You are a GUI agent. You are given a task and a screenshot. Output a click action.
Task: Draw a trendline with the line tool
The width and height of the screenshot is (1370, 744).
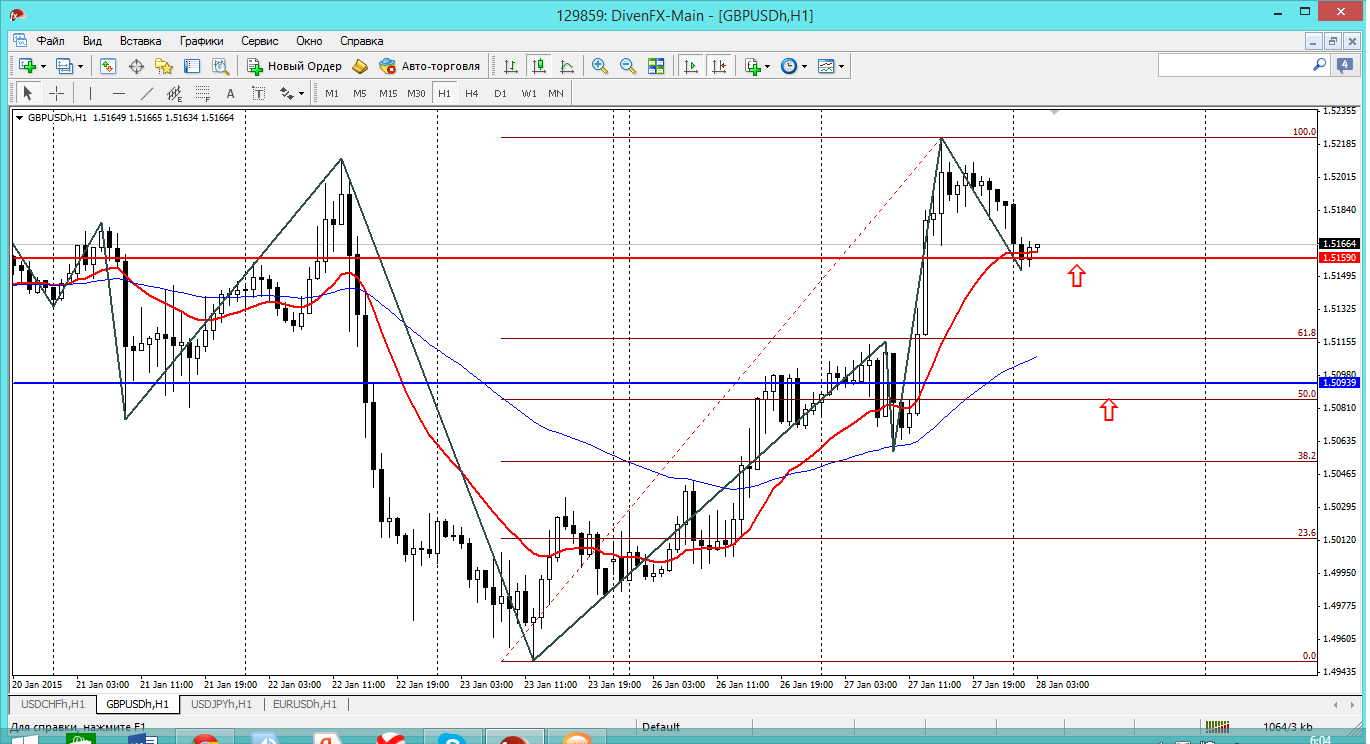(x=147, y=93)
